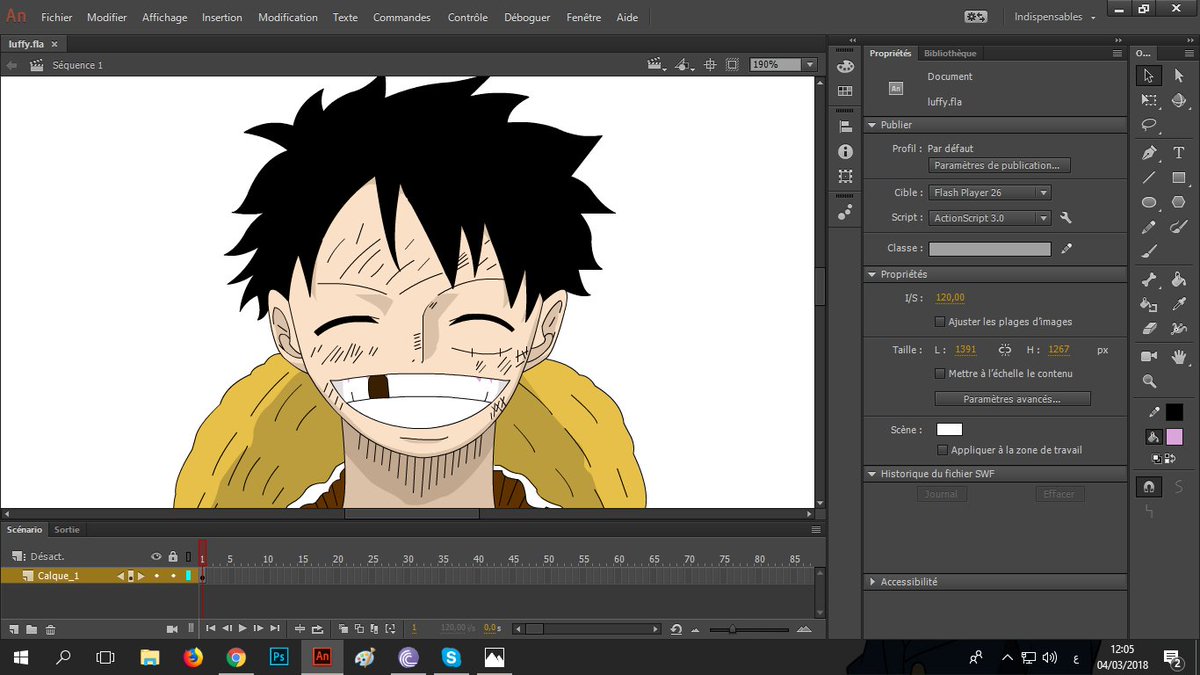Select the Free Transform tool
The image size is (1200, 675).
tap(1149, 100)
